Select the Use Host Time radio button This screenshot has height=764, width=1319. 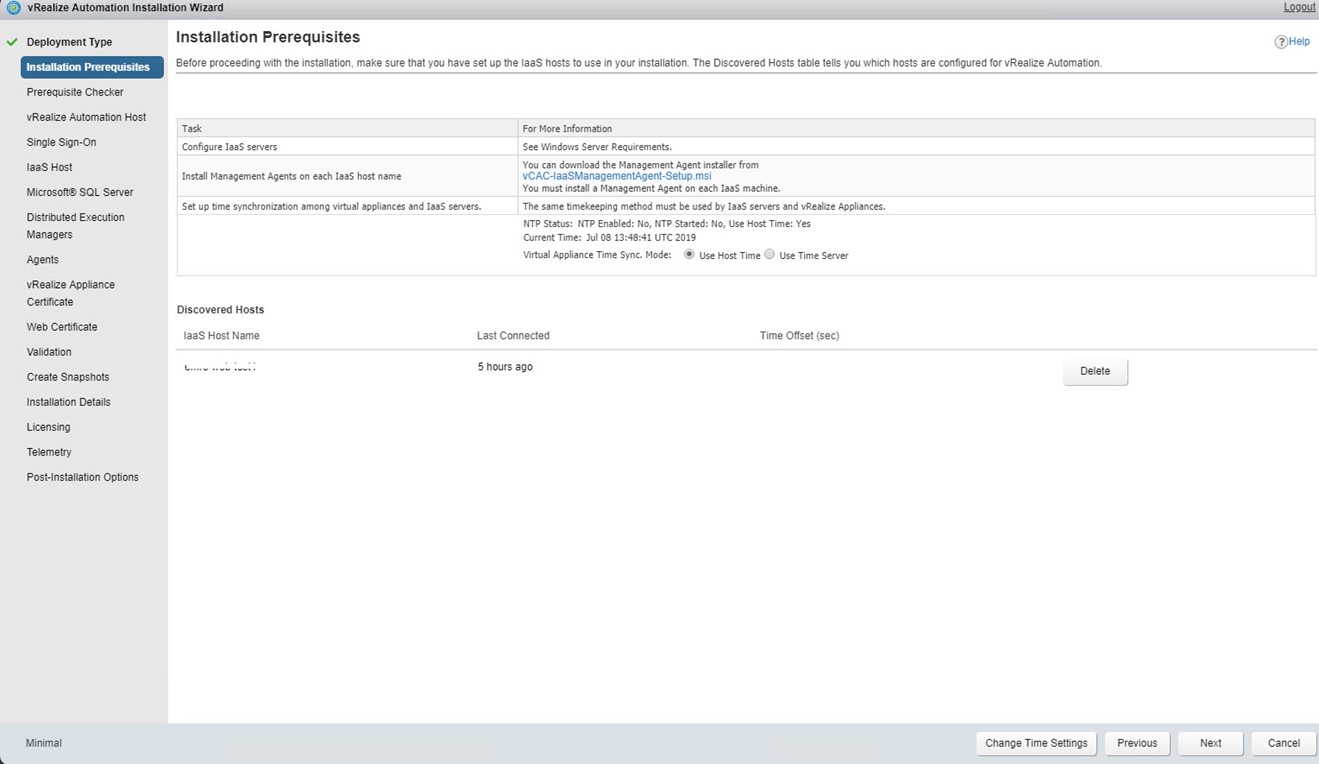(x=689, y=255)
